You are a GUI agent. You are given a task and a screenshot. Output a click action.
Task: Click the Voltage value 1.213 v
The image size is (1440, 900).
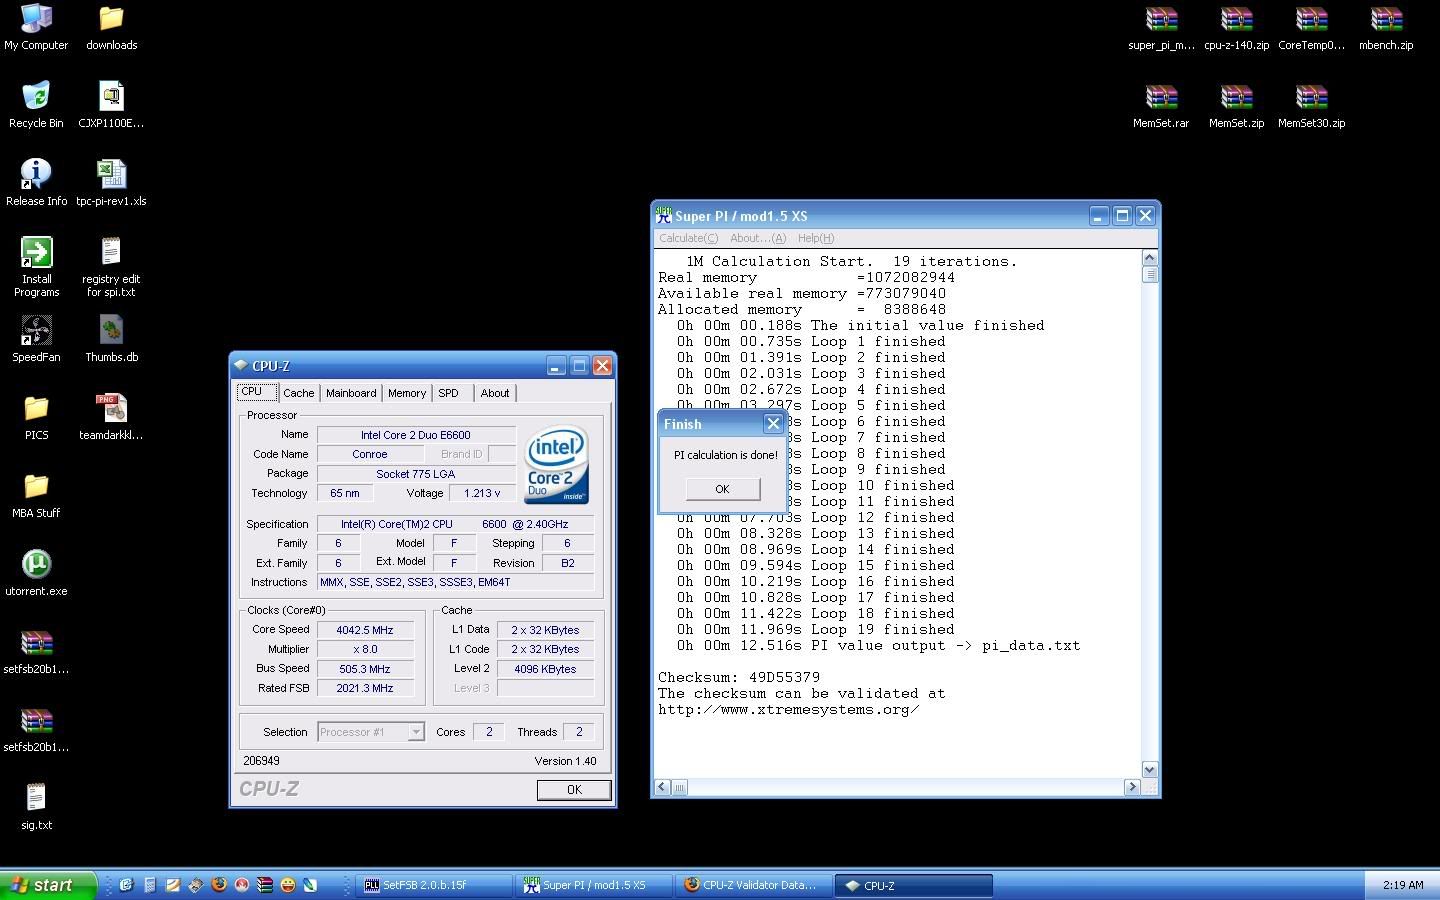tap(482, 493)
